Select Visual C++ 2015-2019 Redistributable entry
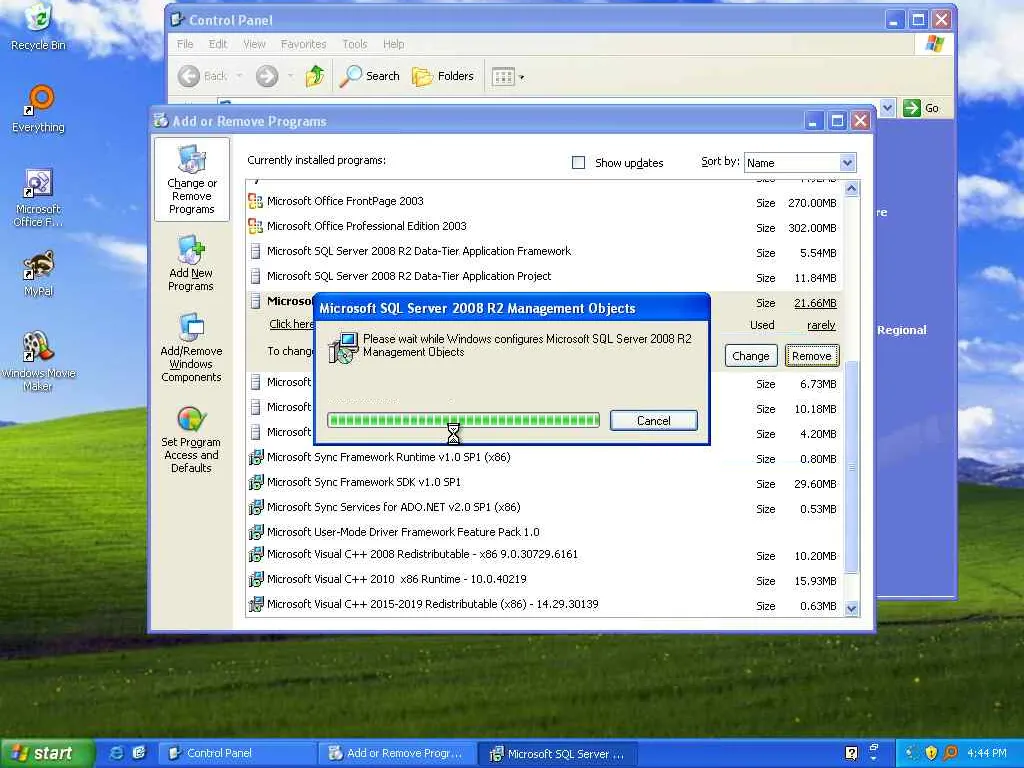Image resolution: width=1024 pixels, height=768 pixels. (544, 604)
